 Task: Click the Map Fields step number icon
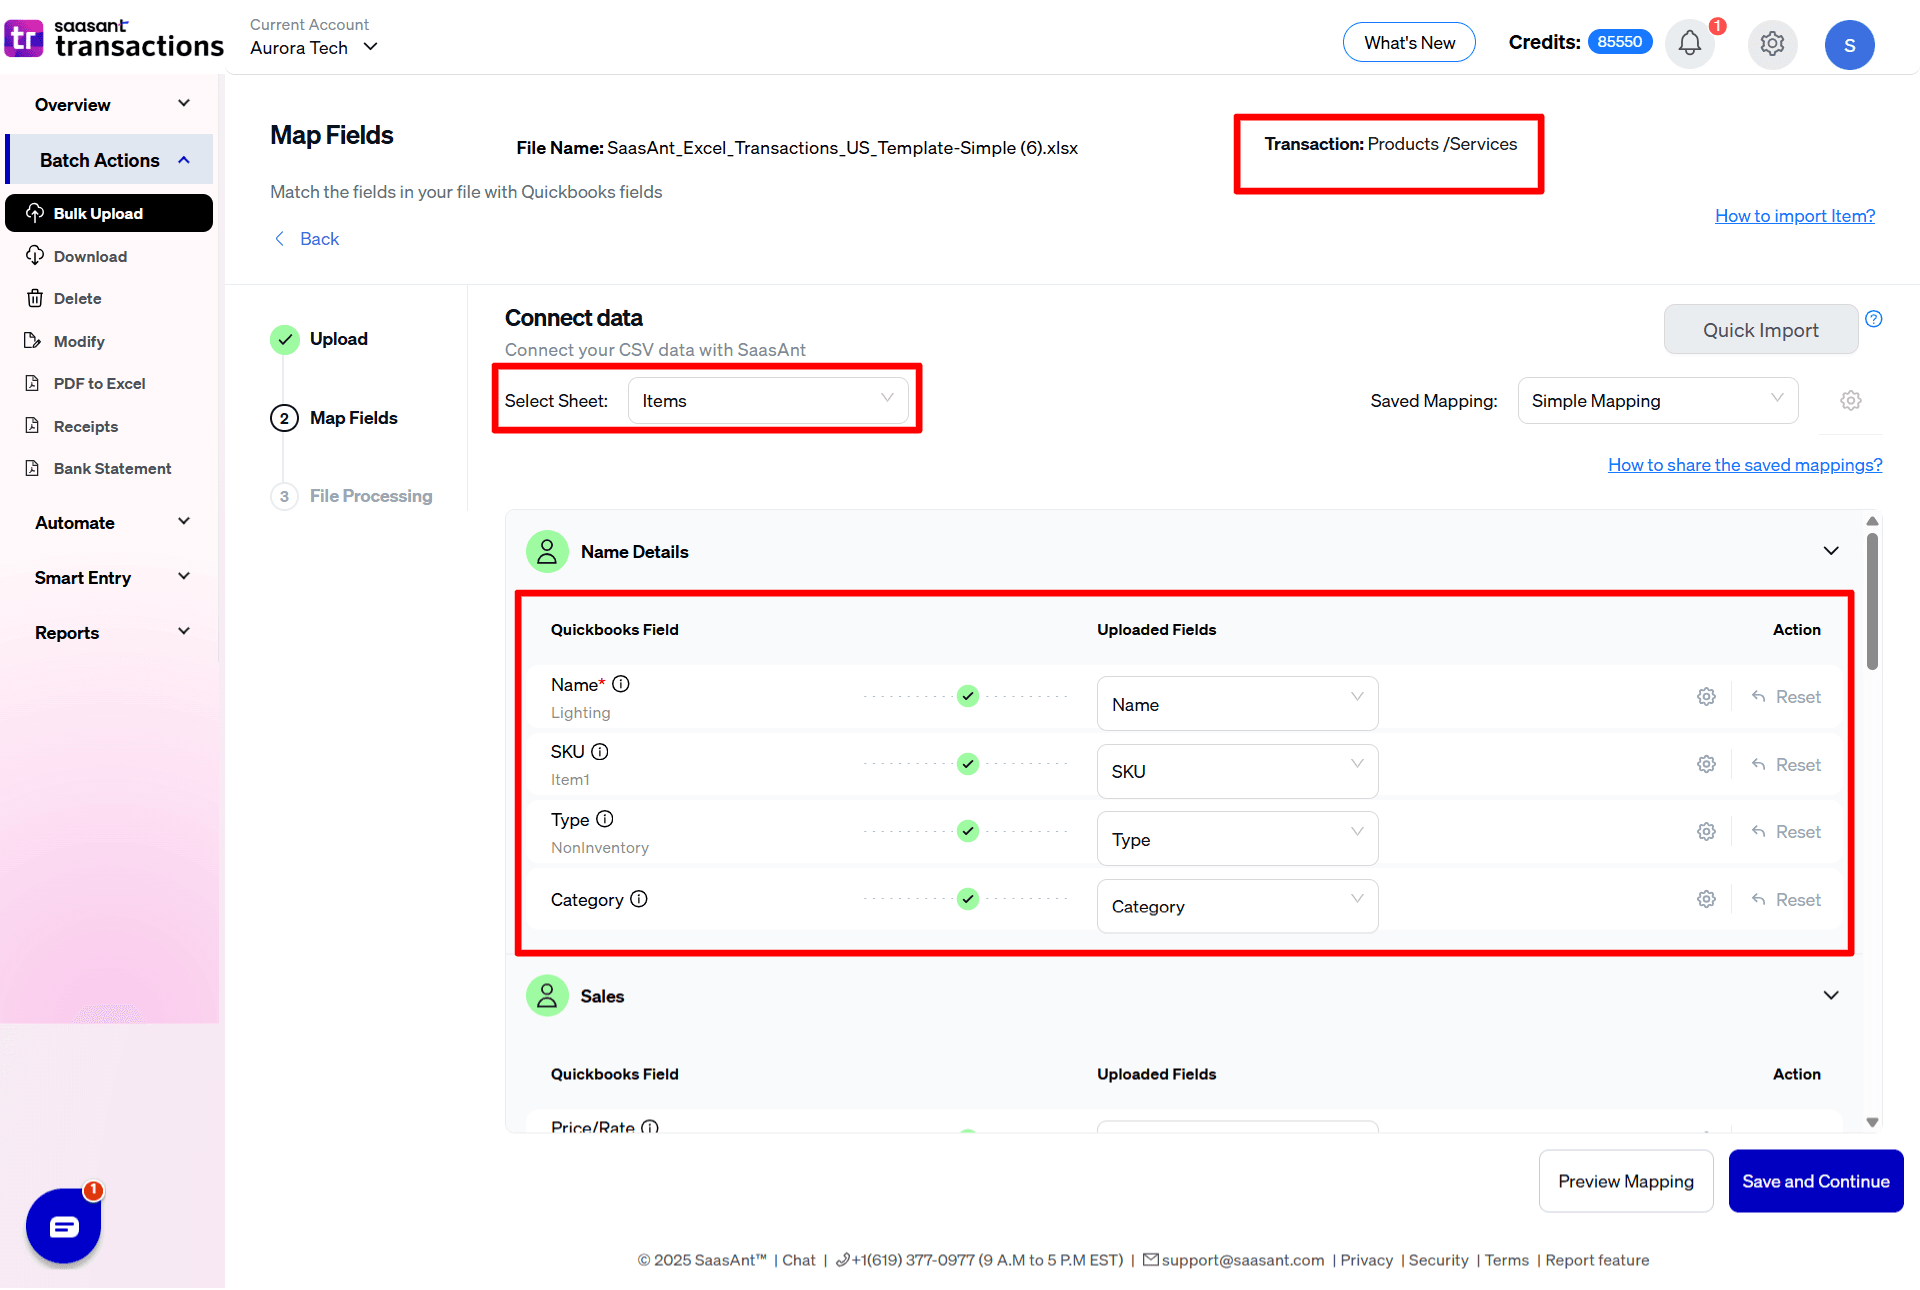[x=284, y=418]
